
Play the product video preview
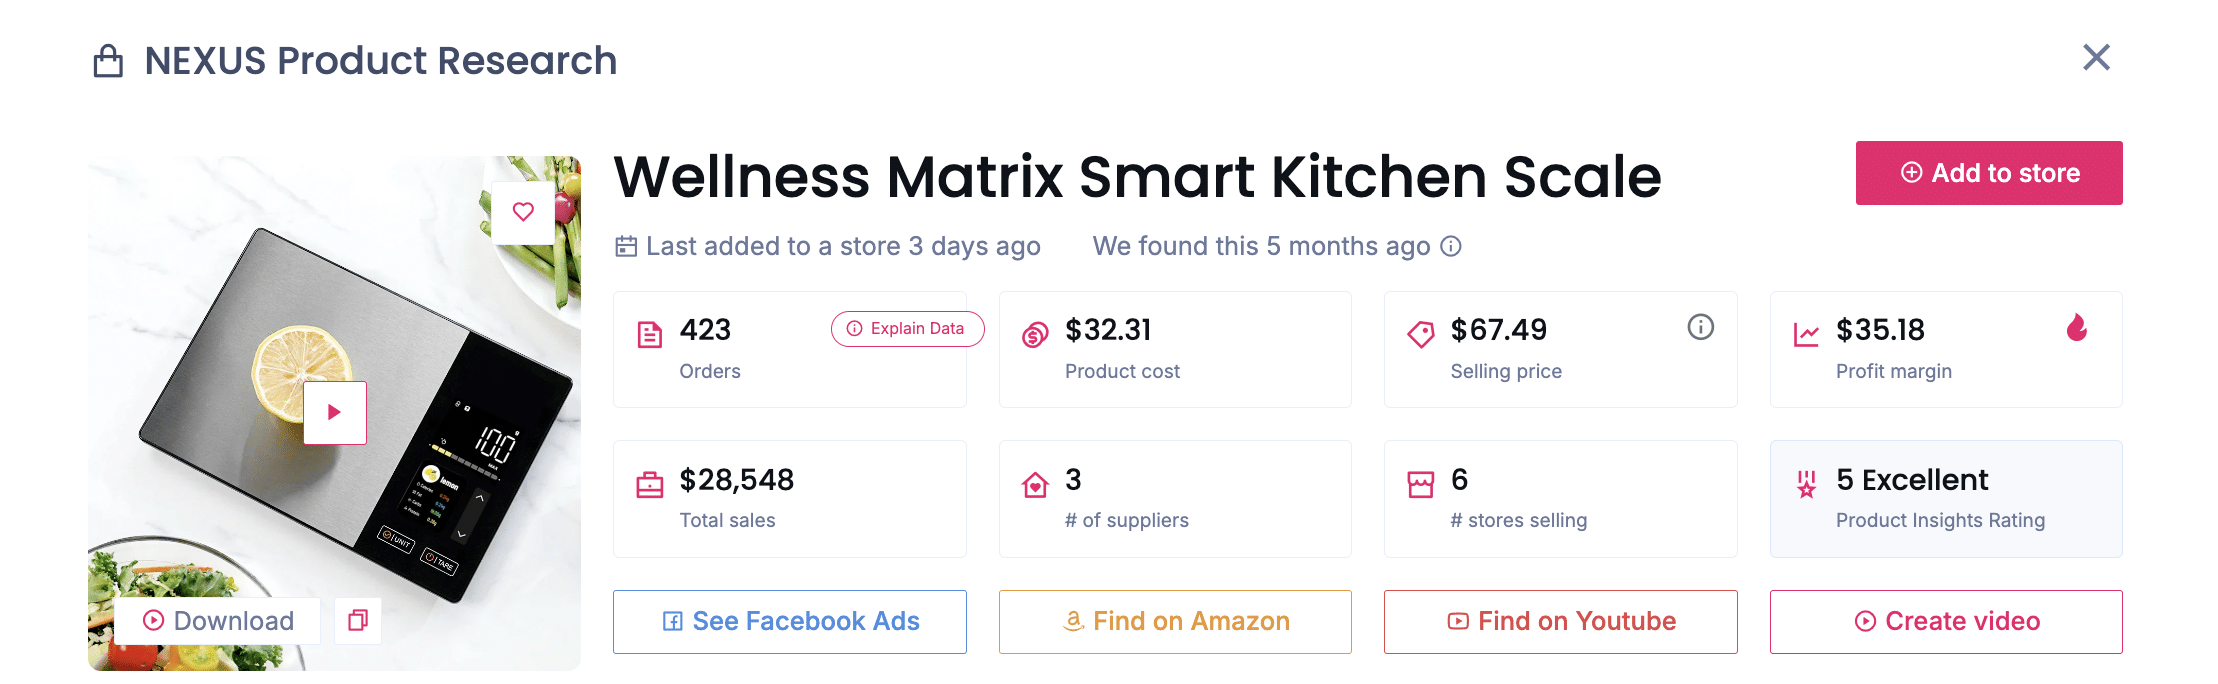335,412
